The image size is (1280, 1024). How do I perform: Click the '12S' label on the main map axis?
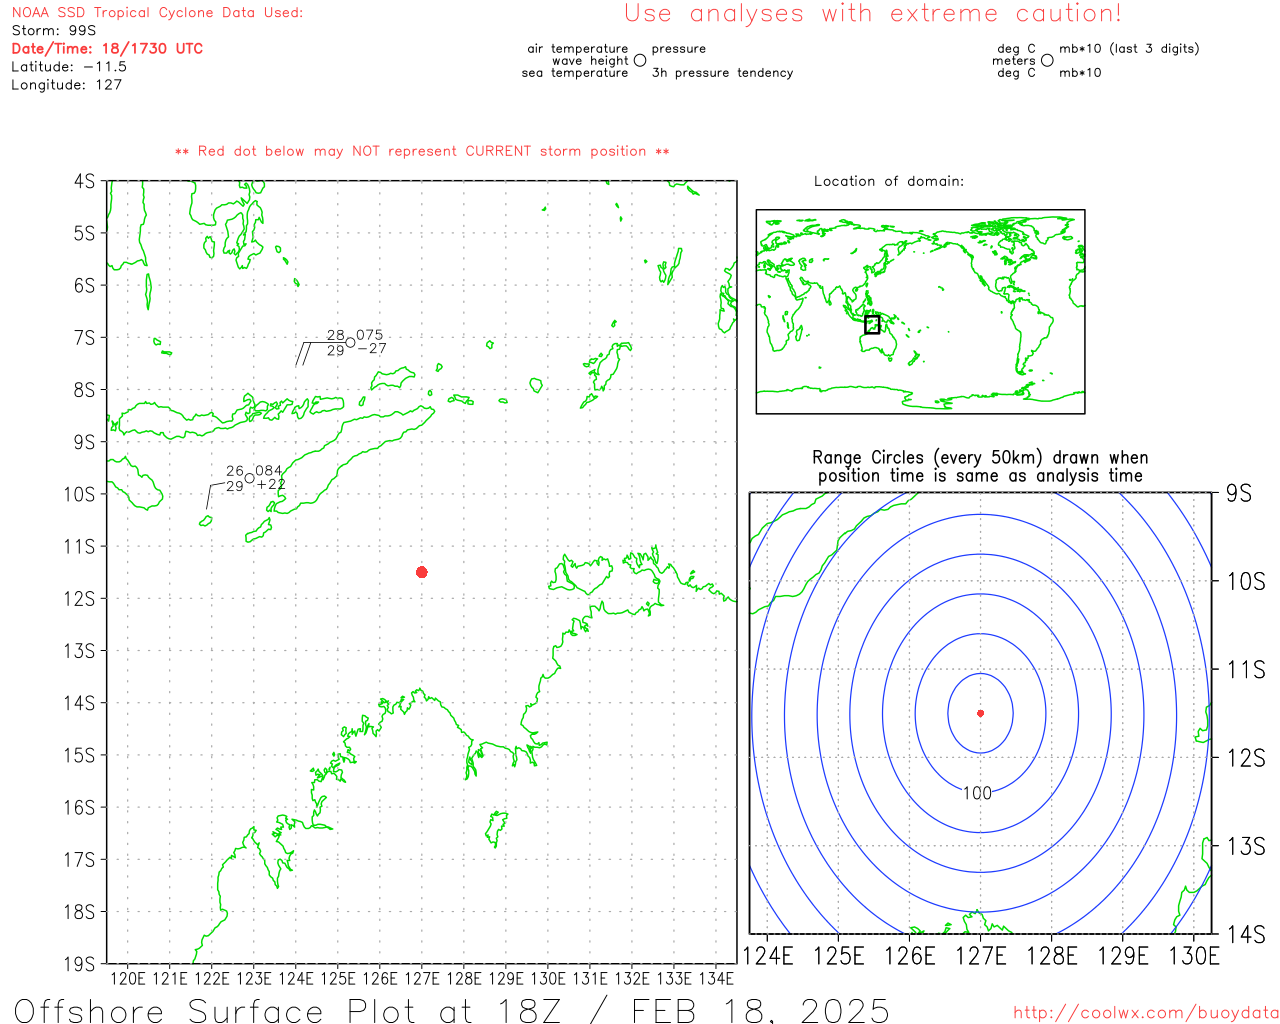pos(80,598)
